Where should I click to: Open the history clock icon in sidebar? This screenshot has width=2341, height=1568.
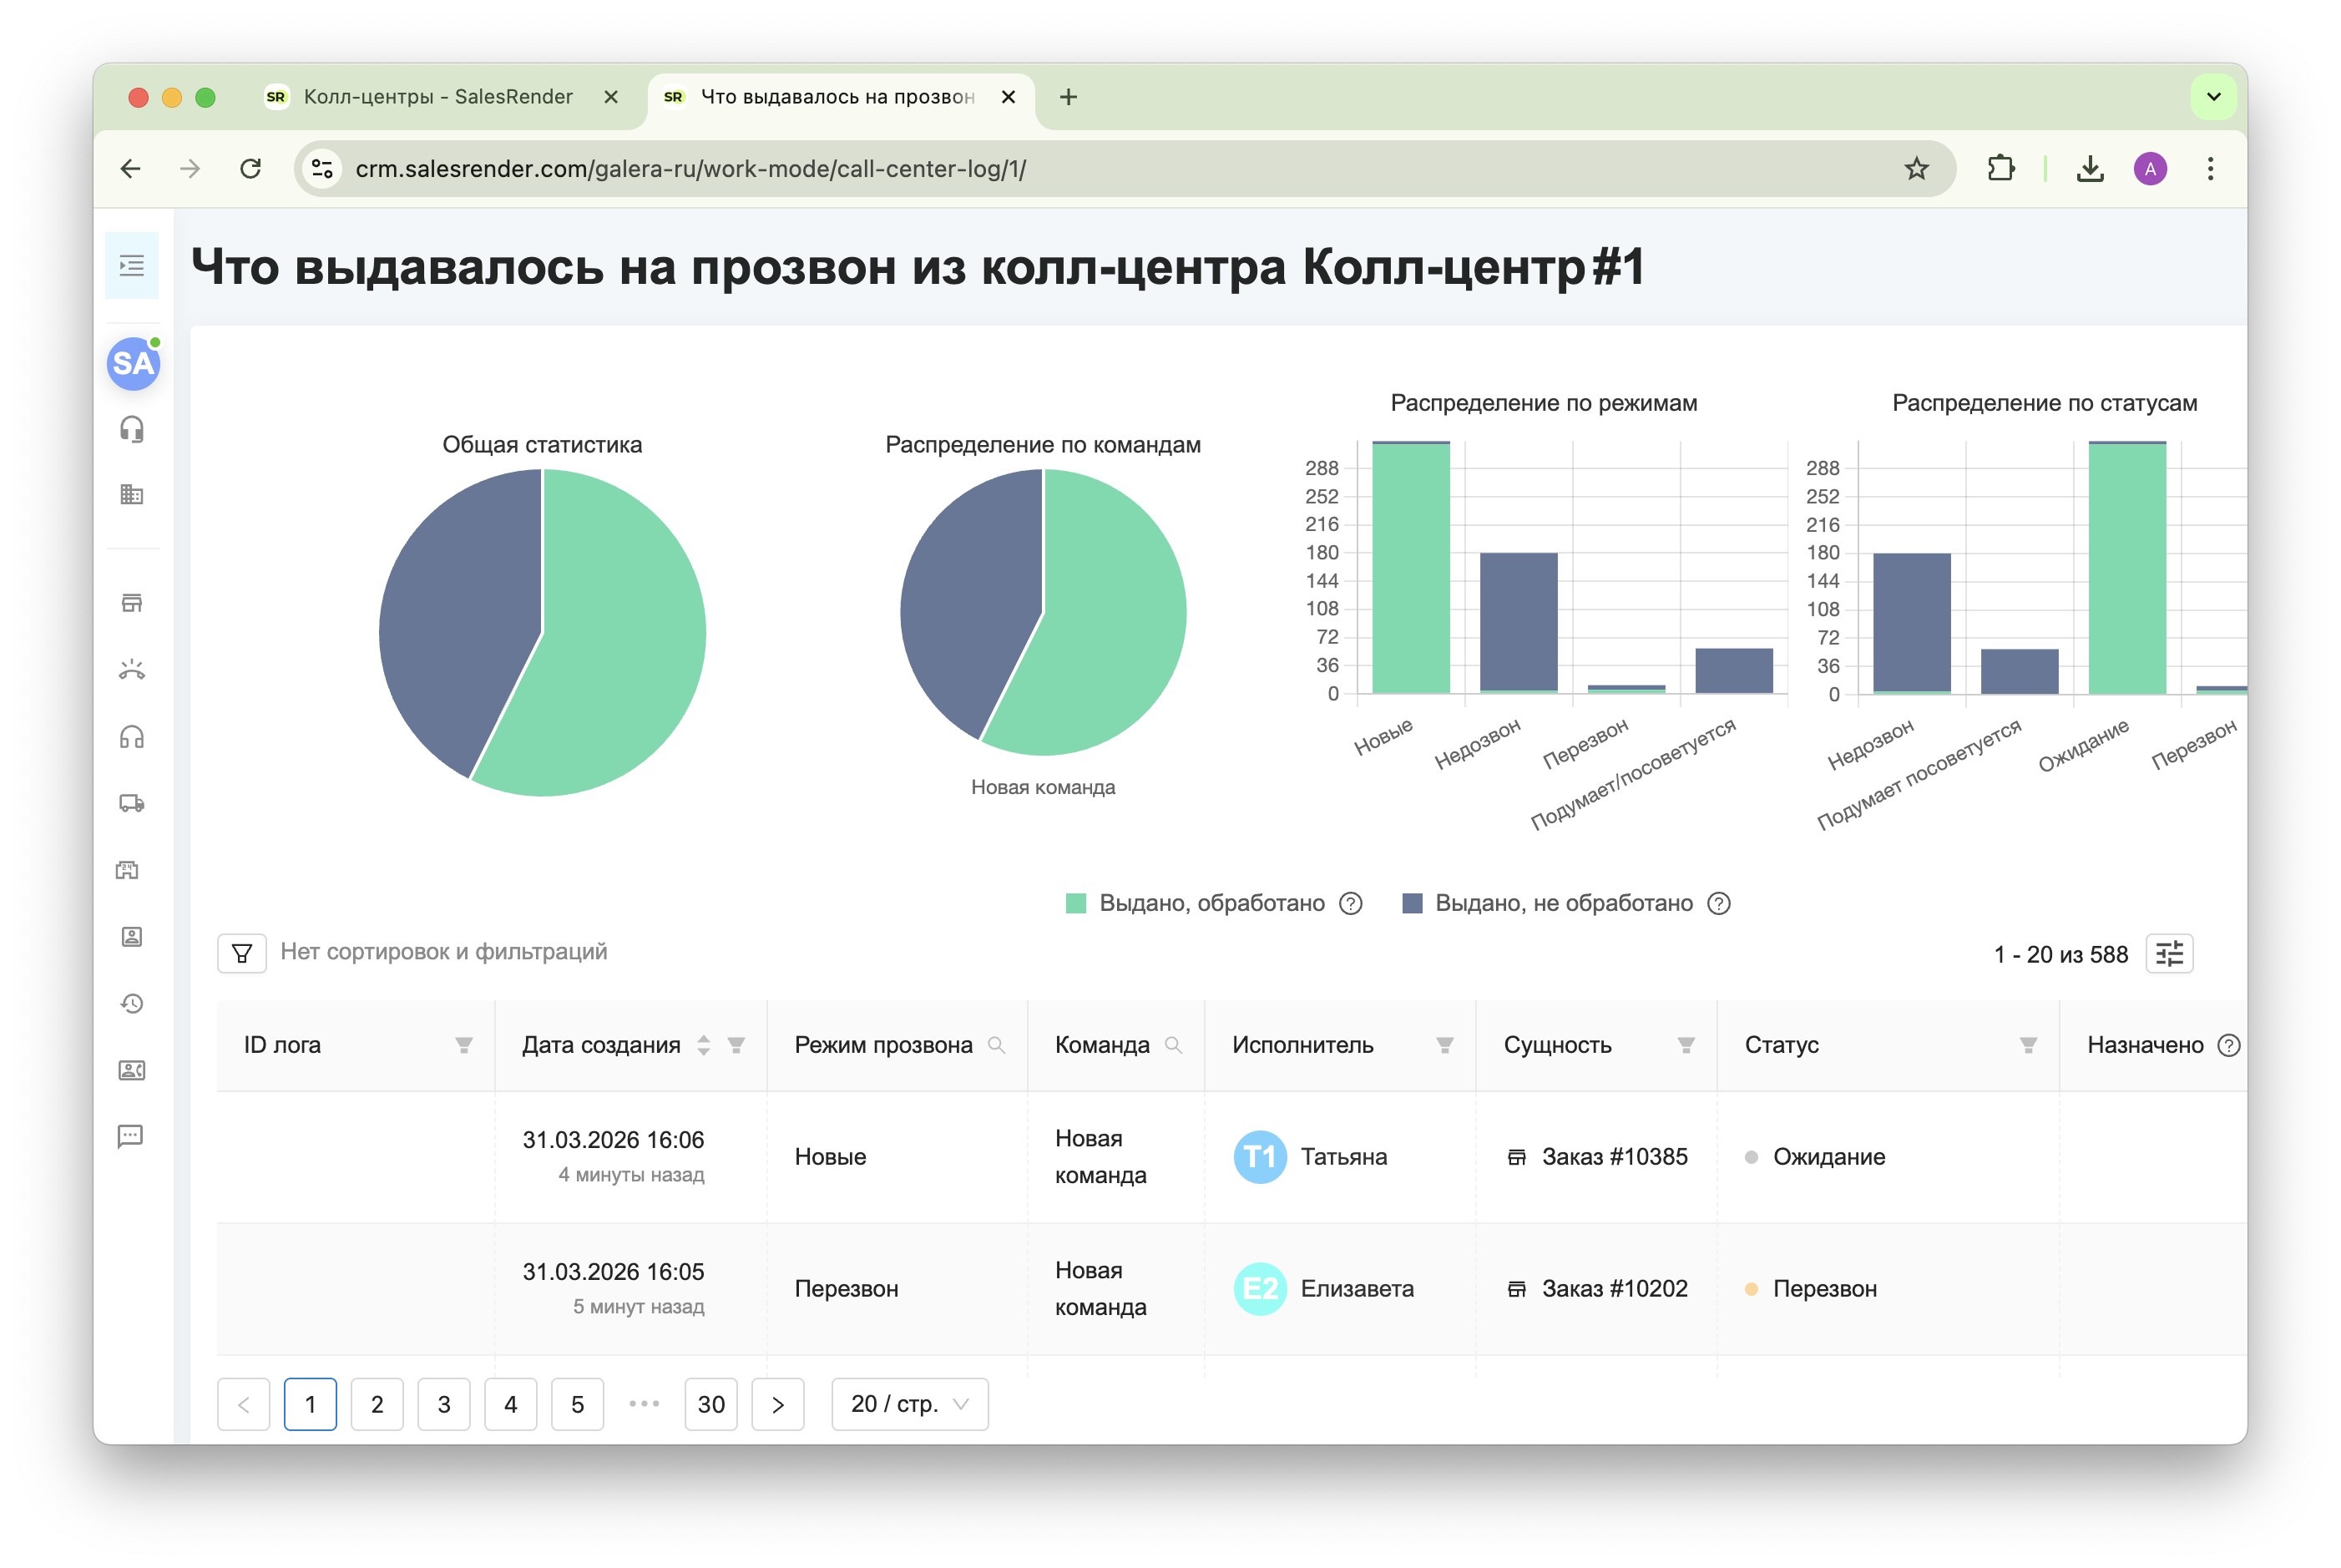131,1004
